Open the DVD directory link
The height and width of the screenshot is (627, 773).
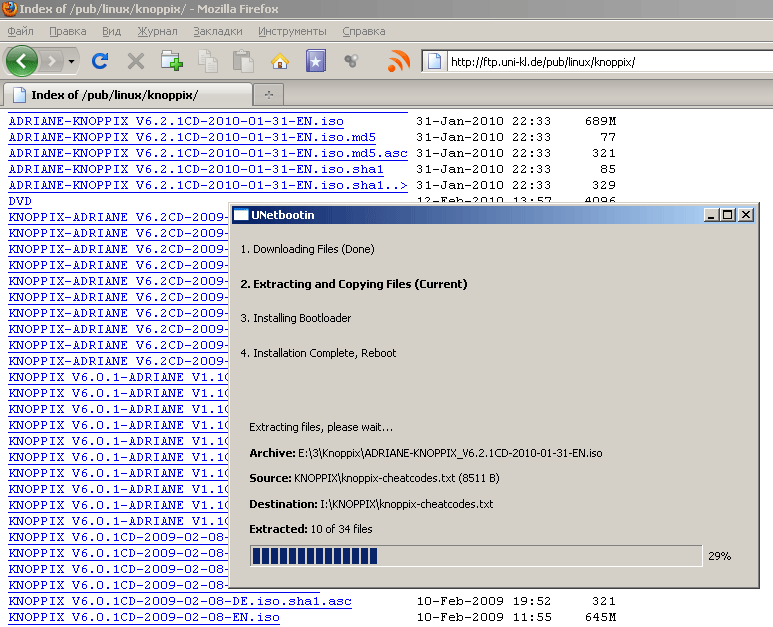(x=20, y=201)
